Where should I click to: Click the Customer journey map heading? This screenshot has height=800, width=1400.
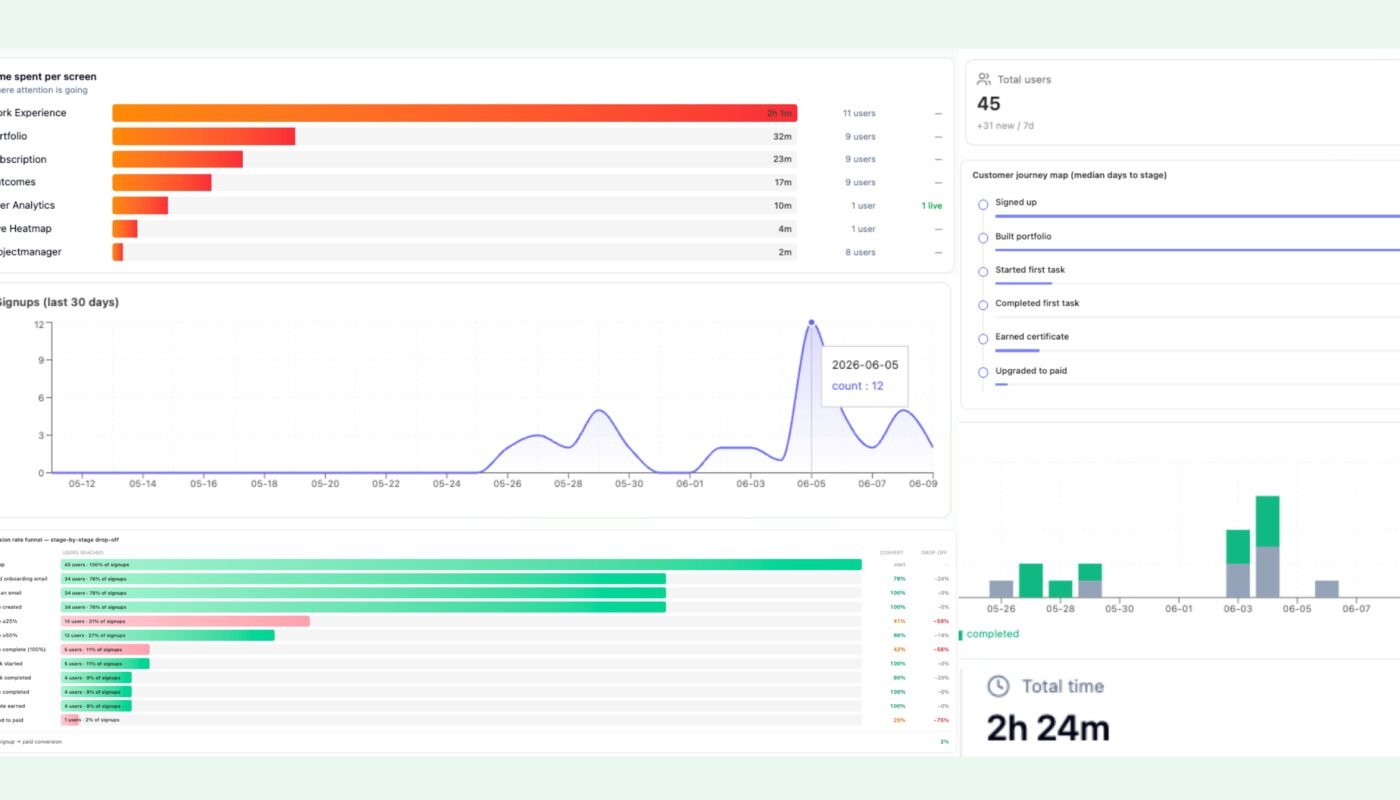[1069, 175]
